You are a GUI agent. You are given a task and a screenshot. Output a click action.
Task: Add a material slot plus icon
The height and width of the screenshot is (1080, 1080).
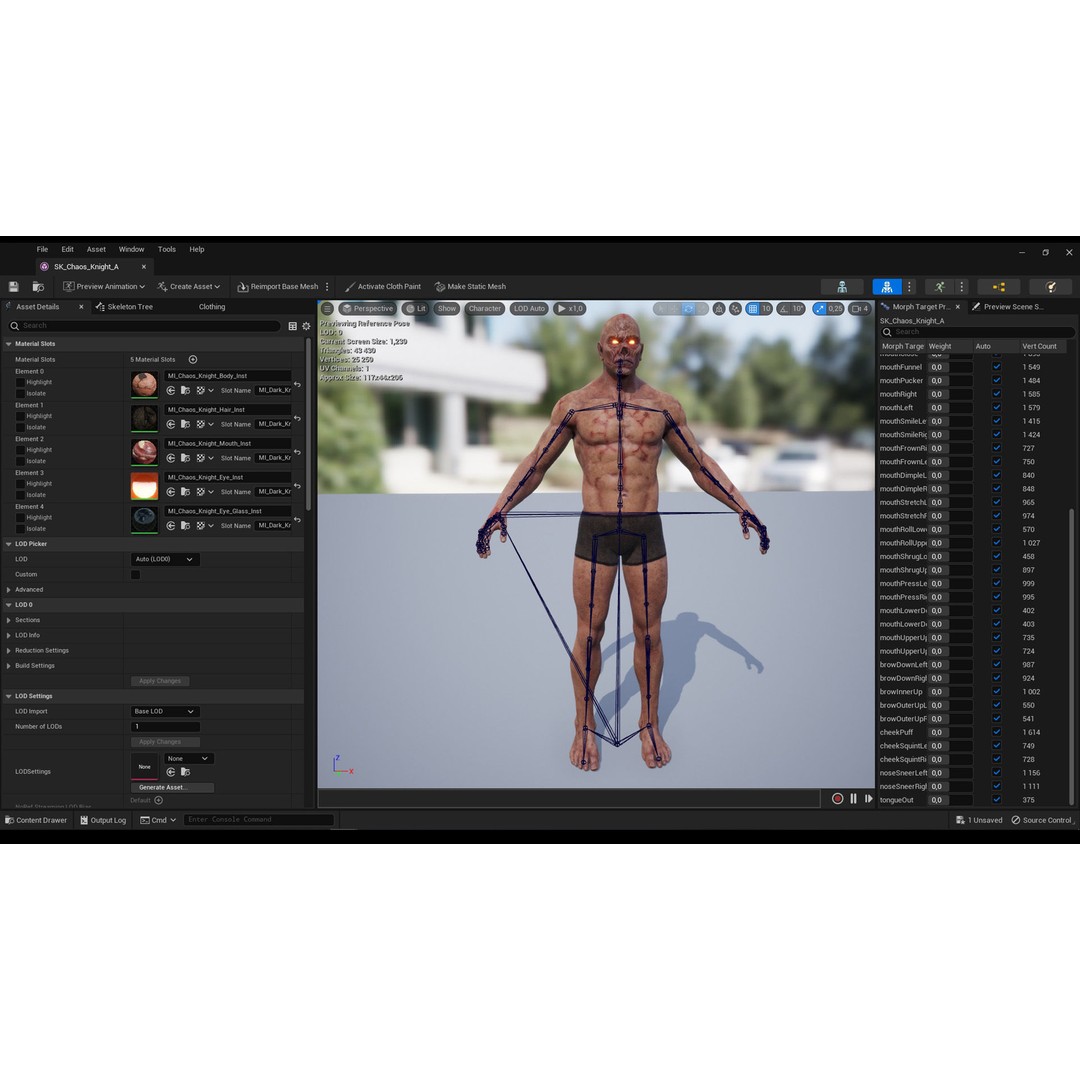[x=193, y=360]
